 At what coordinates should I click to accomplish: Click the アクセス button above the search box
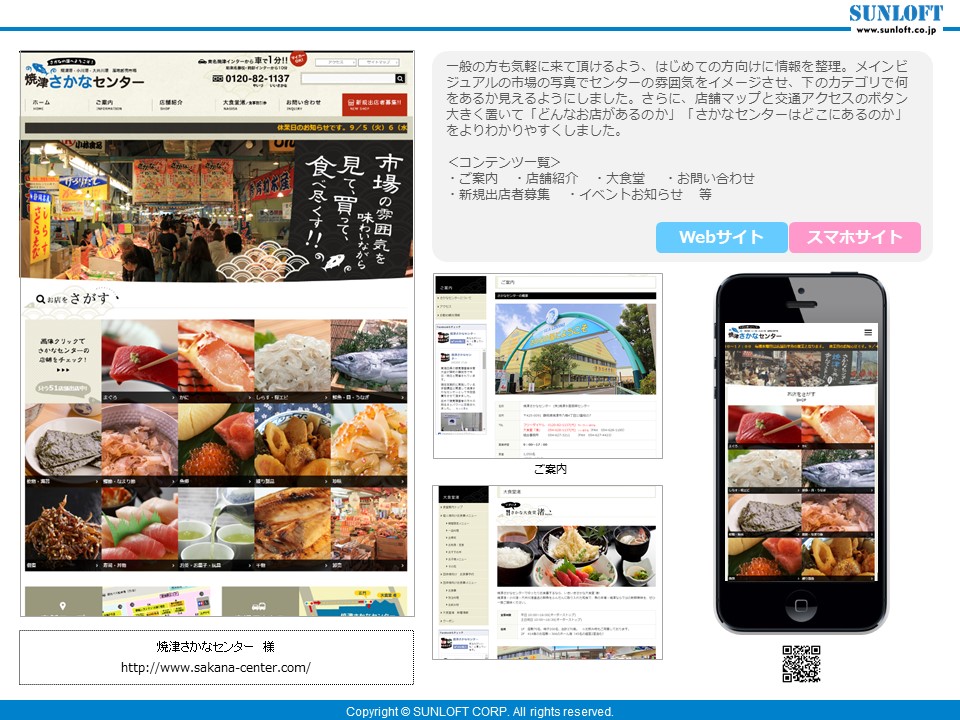(335, 62)
